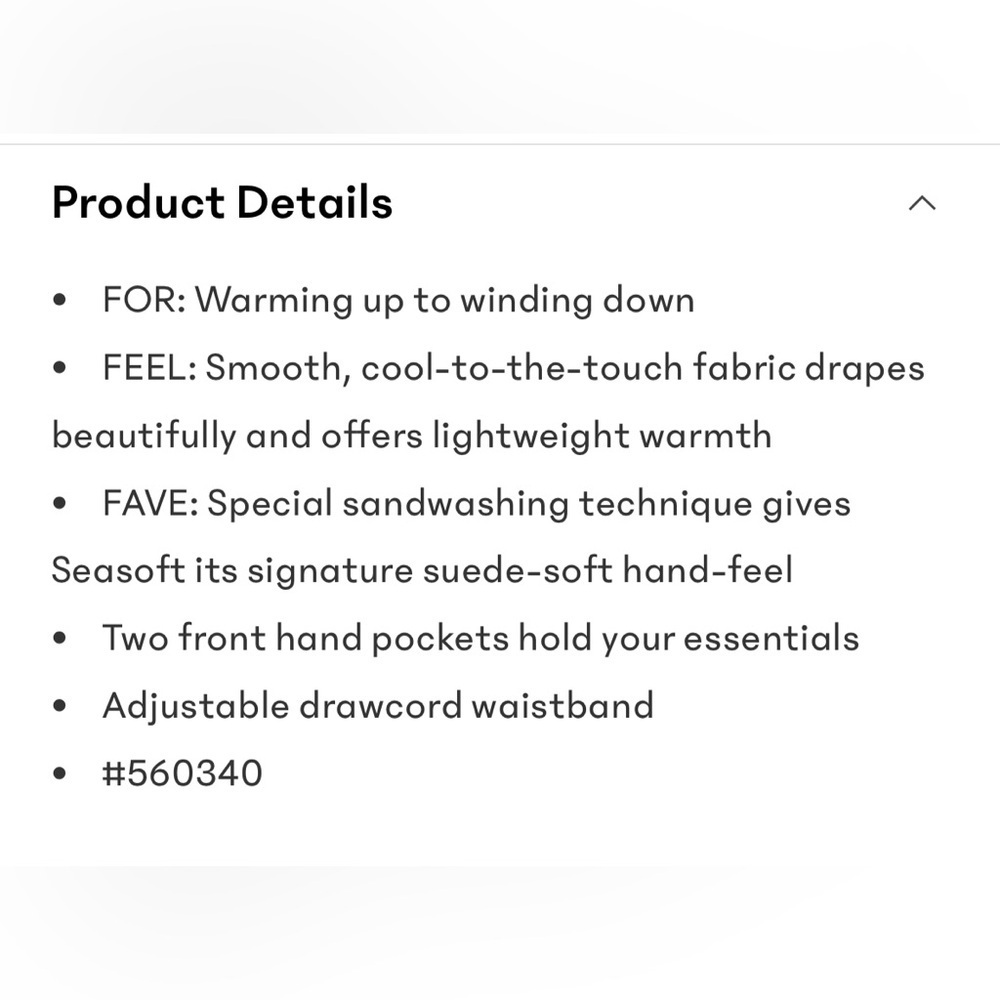Click the Product Details section heading
The width and height of the screenshot is (1000, 1000).
tap(222, 203)
